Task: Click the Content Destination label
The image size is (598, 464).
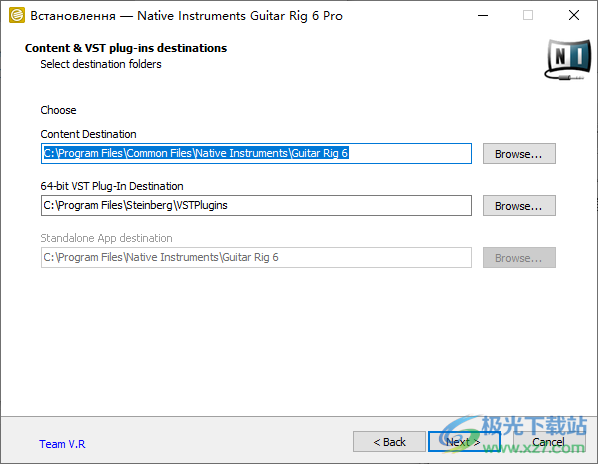Action: [88, 134]
